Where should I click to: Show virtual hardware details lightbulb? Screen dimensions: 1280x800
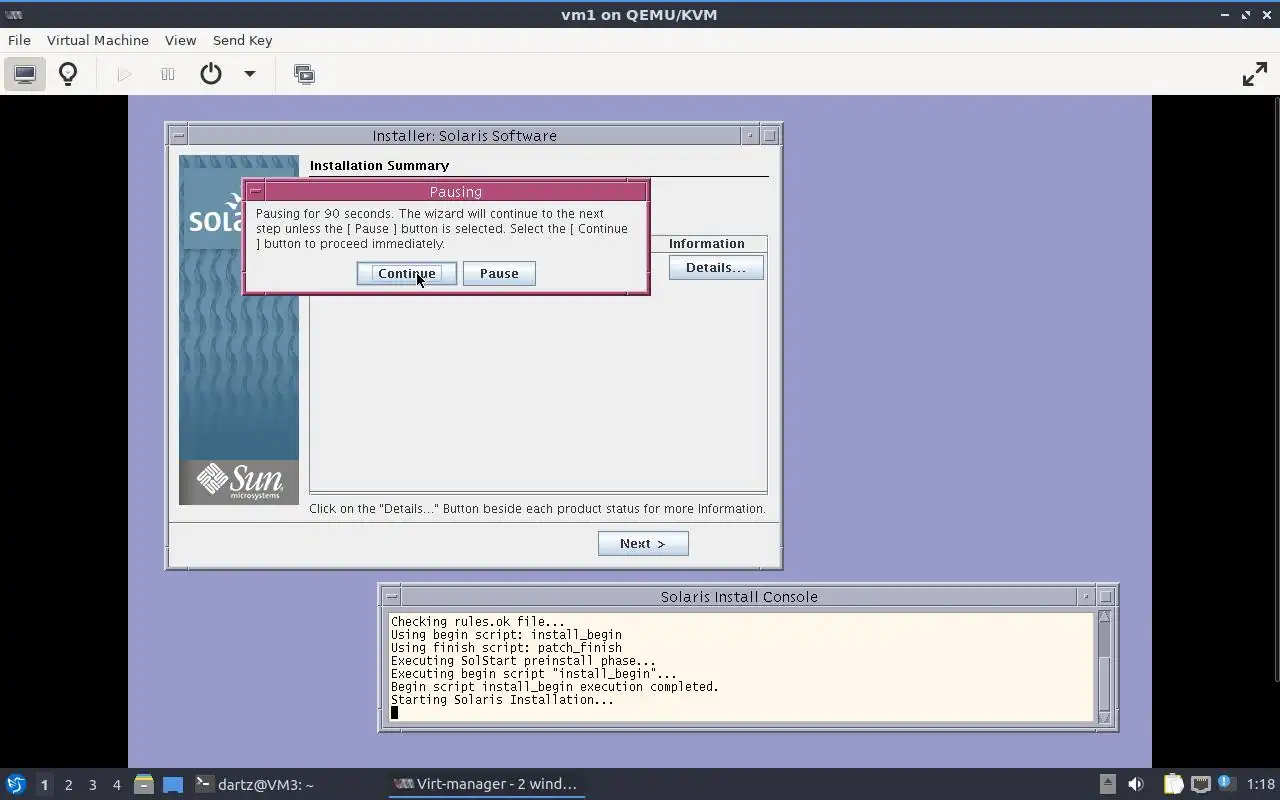[68, 74]
